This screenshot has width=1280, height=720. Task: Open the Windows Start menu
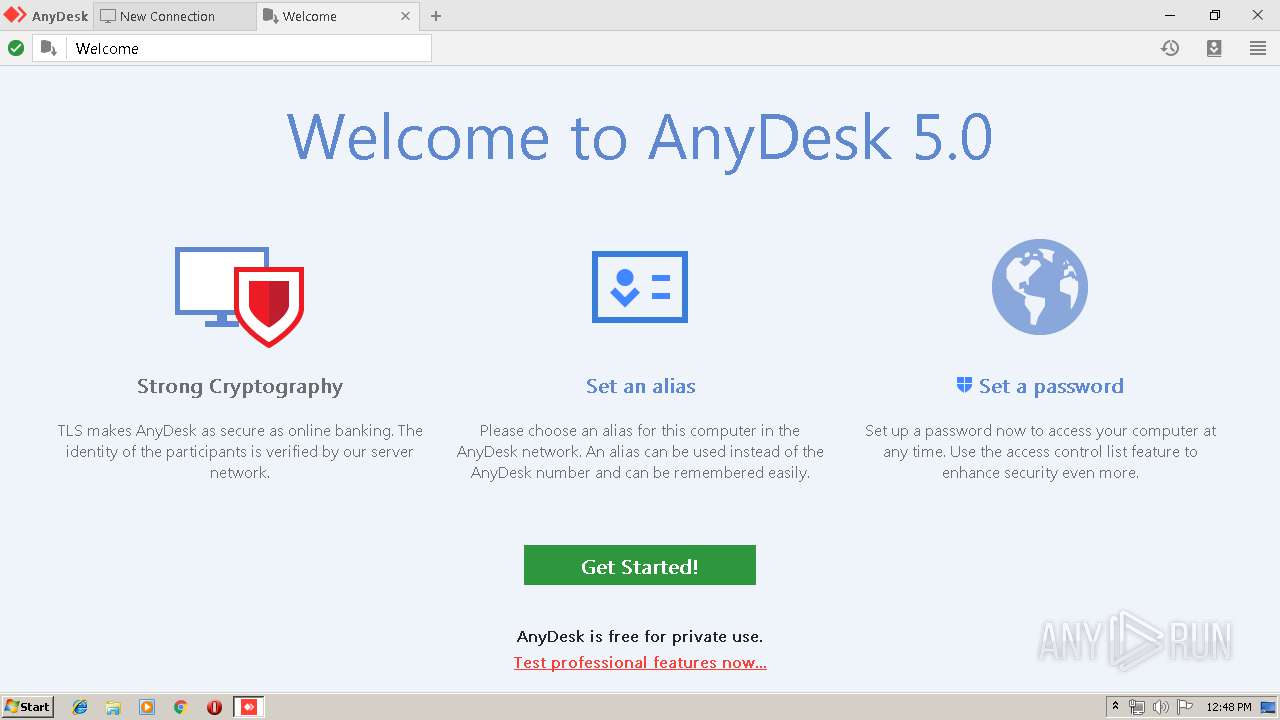(27, 707)
